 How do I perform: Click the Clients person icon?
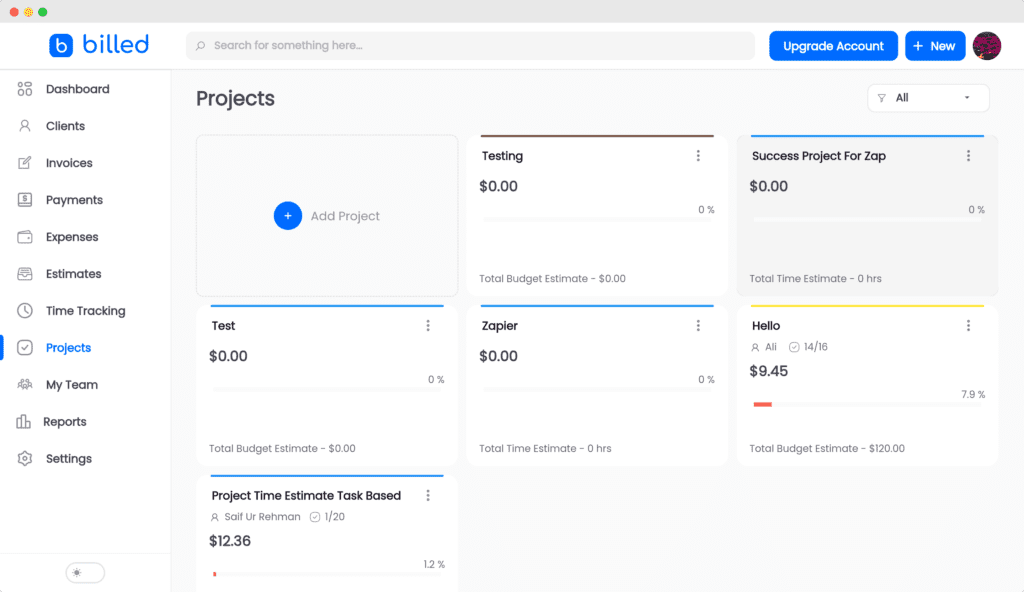25,126
